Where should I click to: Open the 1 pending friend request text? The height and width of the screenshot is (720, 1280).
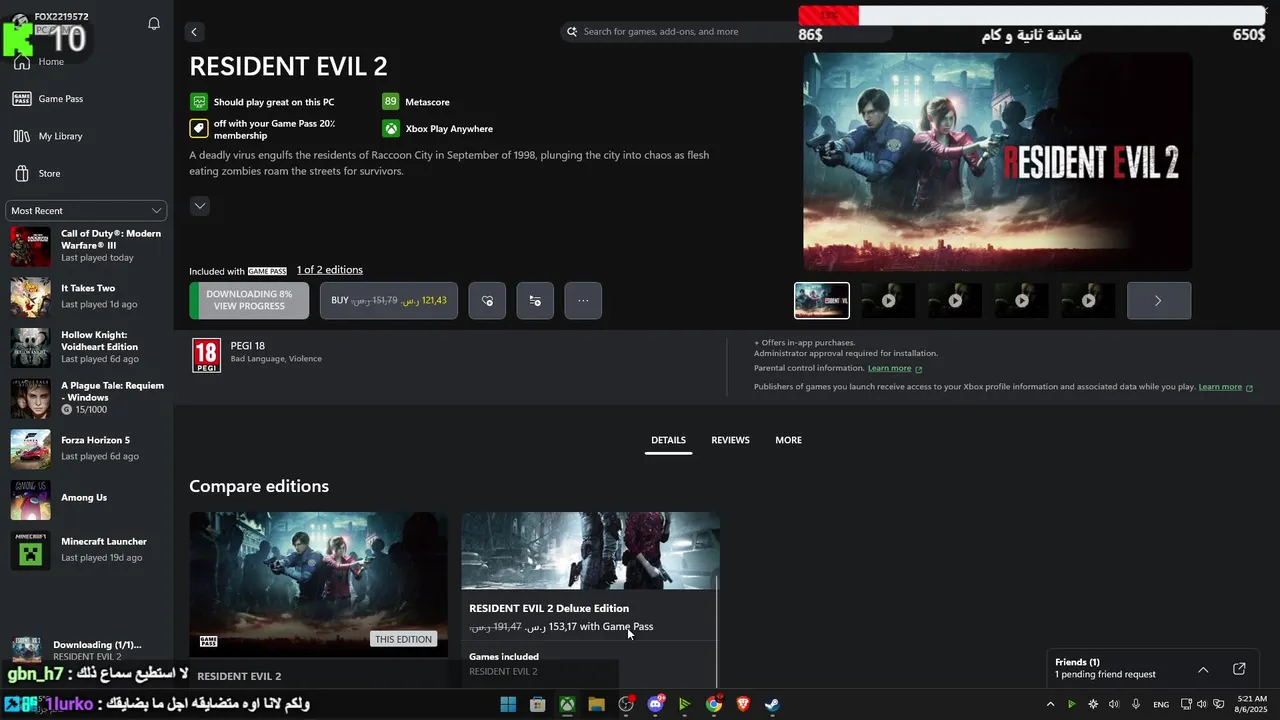(x=1105, y=675)
